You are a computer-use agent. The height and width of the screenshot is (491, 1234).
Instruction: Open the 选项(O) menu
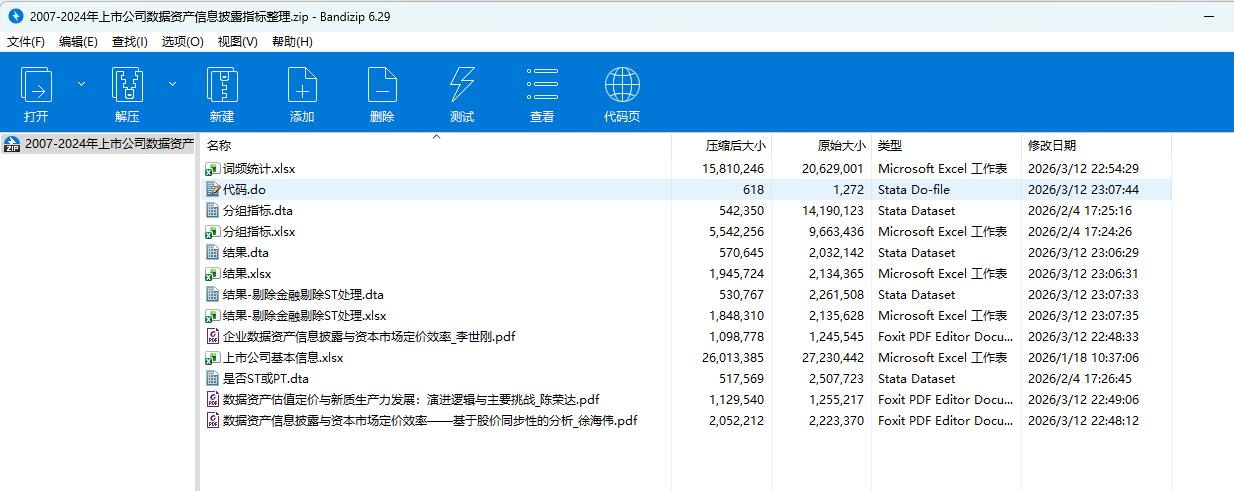(x=183, y=42)
